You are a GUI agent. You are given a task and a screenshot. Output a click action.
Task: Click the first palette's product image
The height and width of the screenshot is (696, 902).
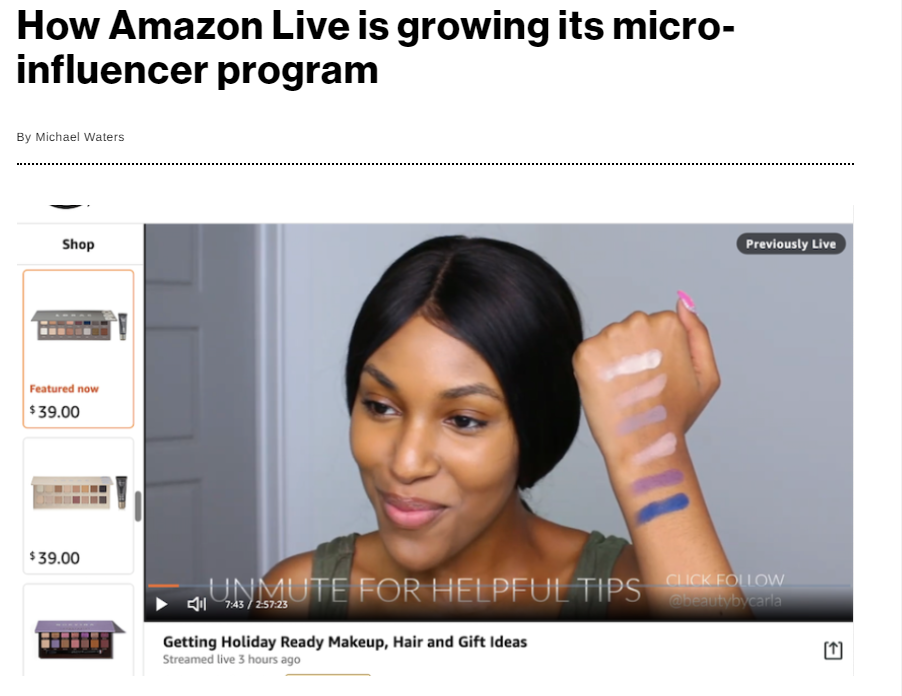coord(78,325)
